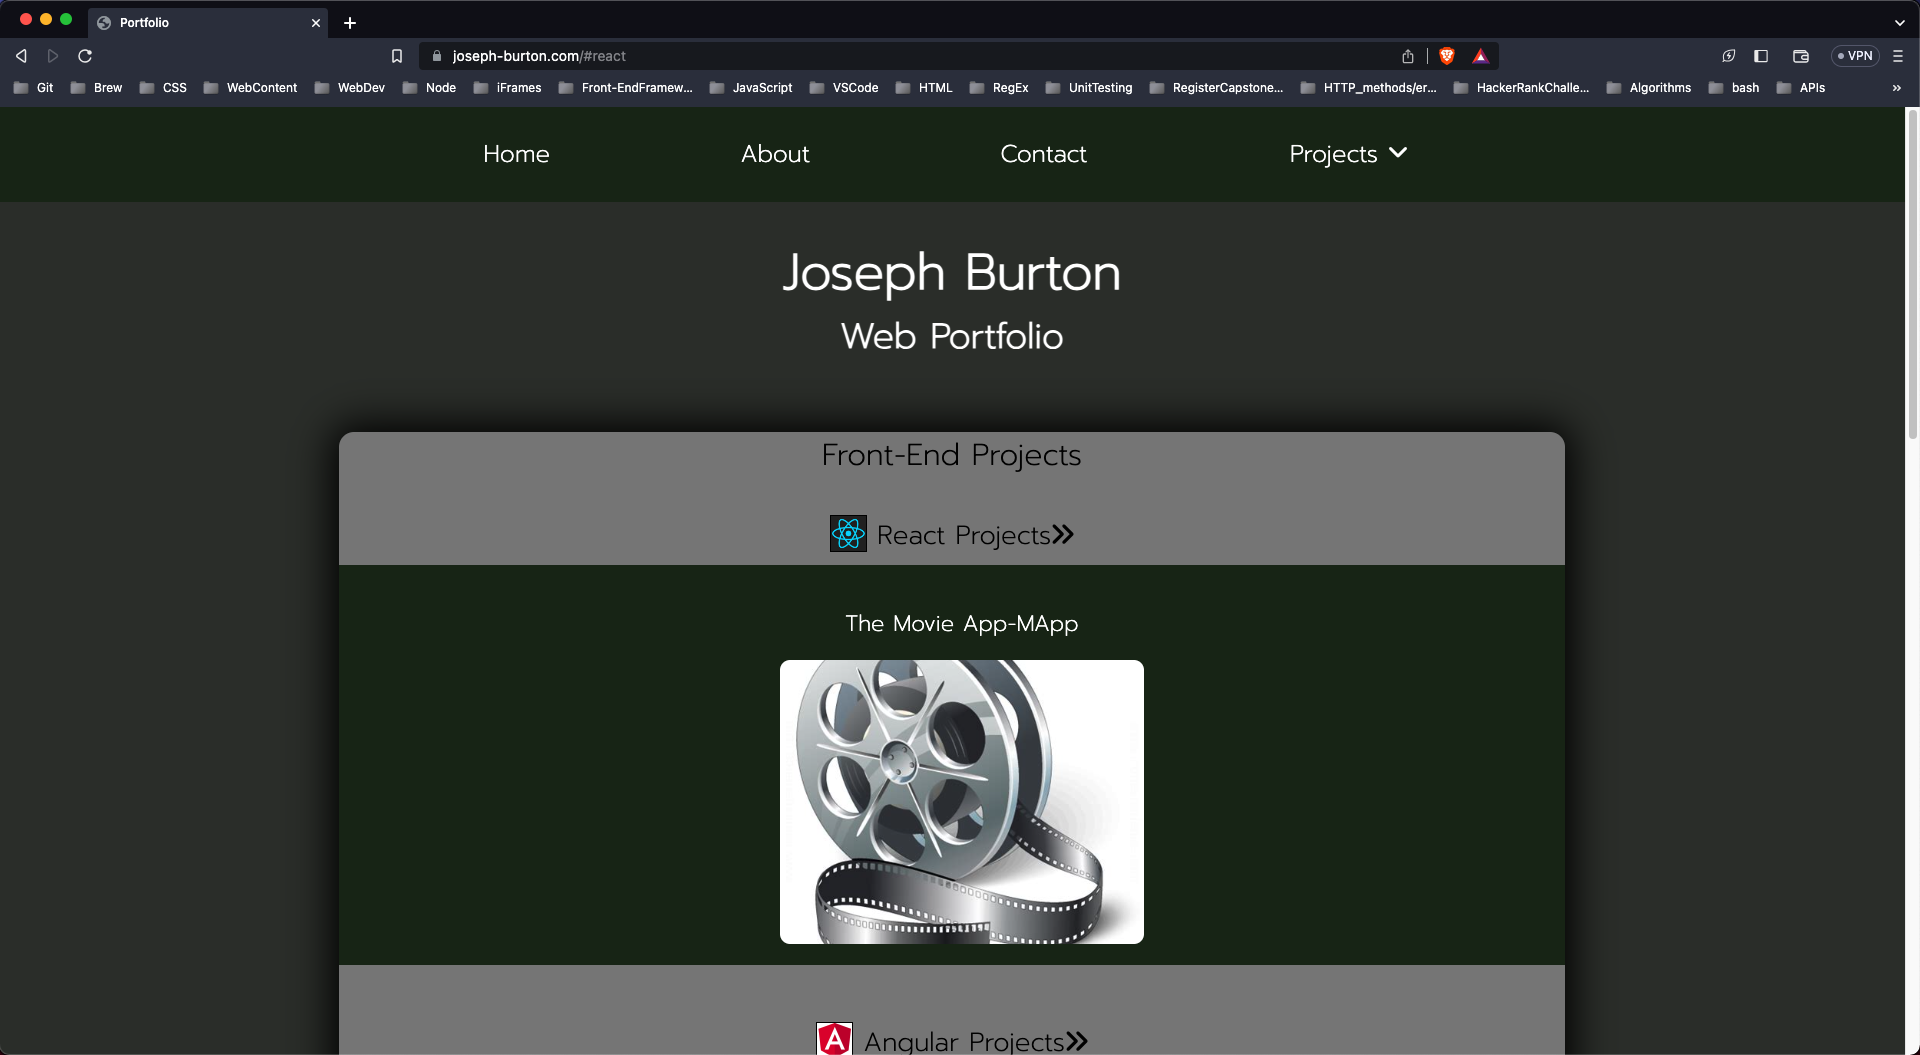This screenshot has height=1055, width=1920.
Task: Open the WebContent bookmark folder
Action: (x=250, y=88)
